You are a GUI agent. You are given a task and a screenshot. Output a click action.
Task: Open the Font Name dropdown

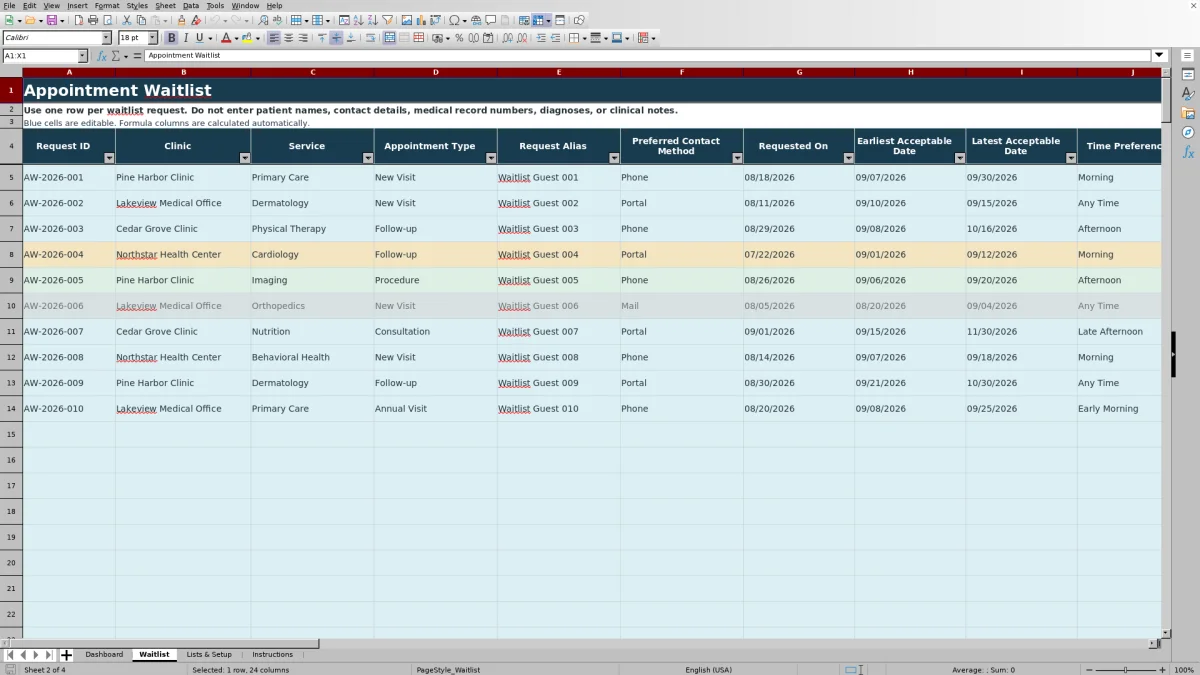tap(106, 38)
